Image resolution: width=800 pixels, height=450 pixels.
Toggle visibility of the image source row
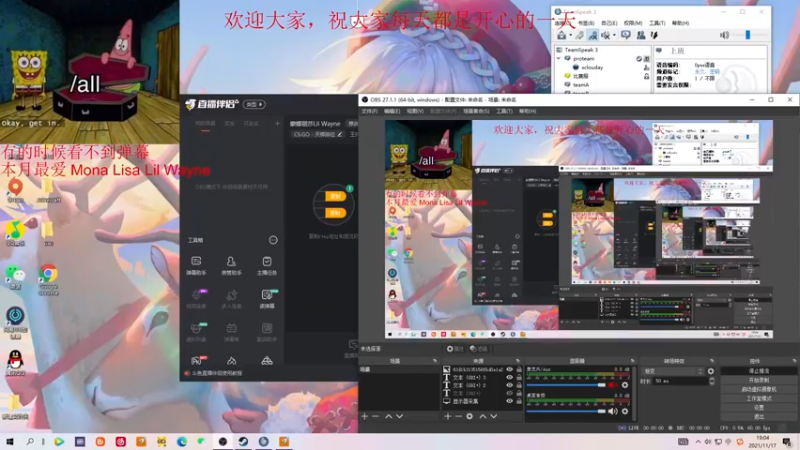pos(509,369)
